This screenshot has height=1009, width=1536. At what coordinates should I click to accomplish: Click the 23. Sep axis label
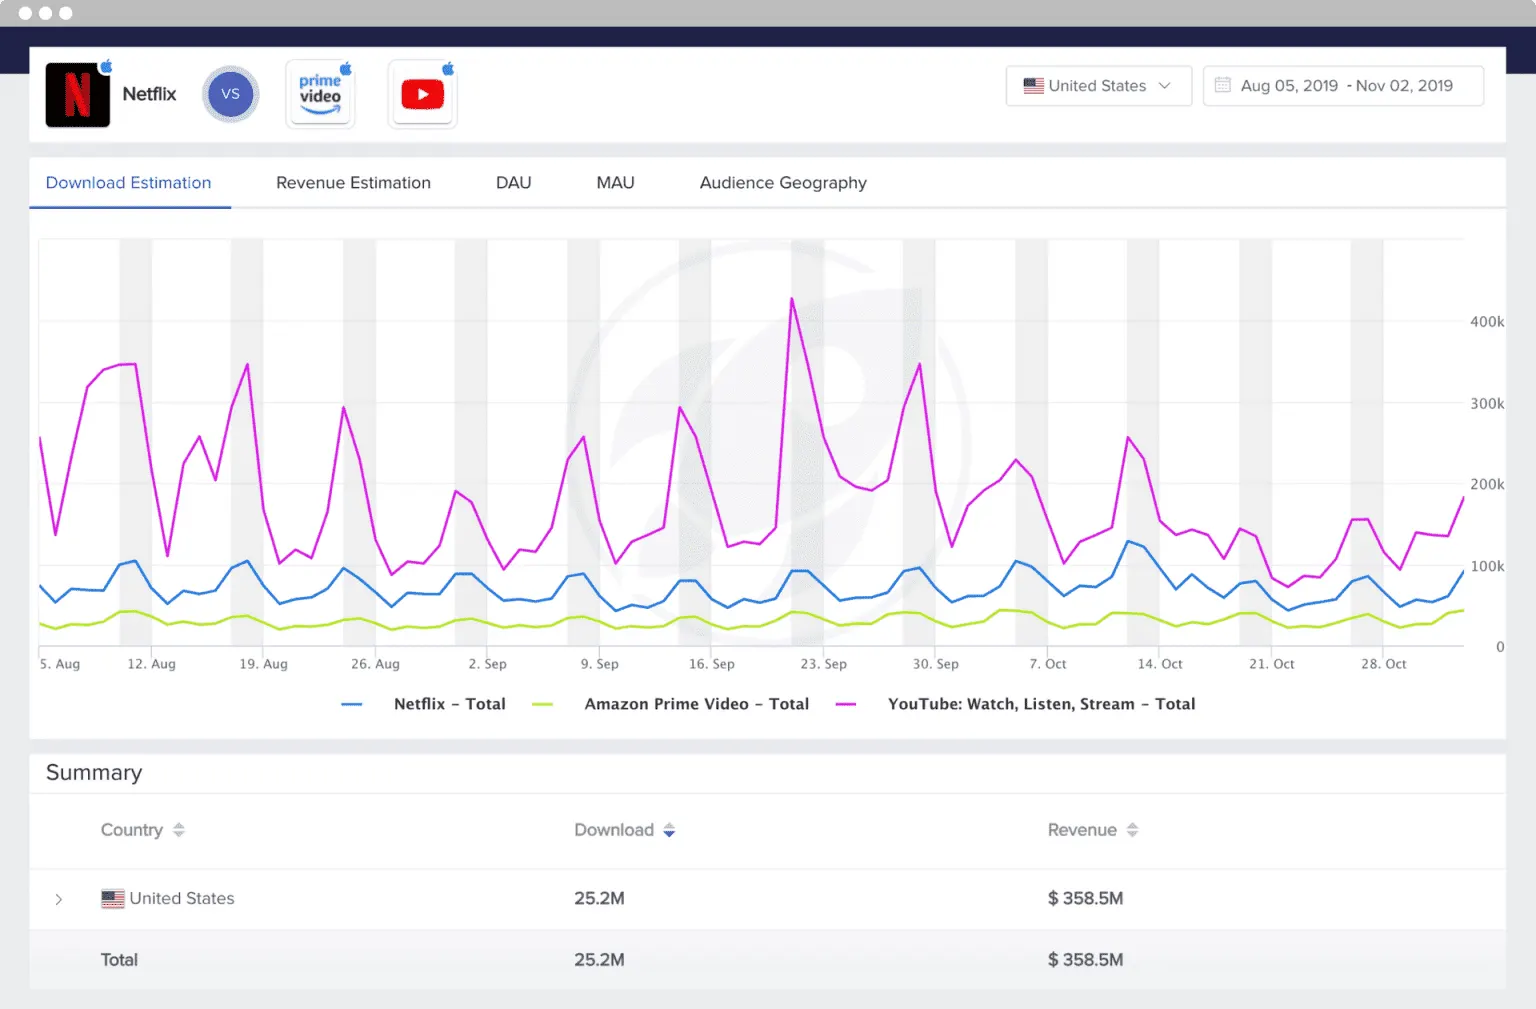[823, 664]
